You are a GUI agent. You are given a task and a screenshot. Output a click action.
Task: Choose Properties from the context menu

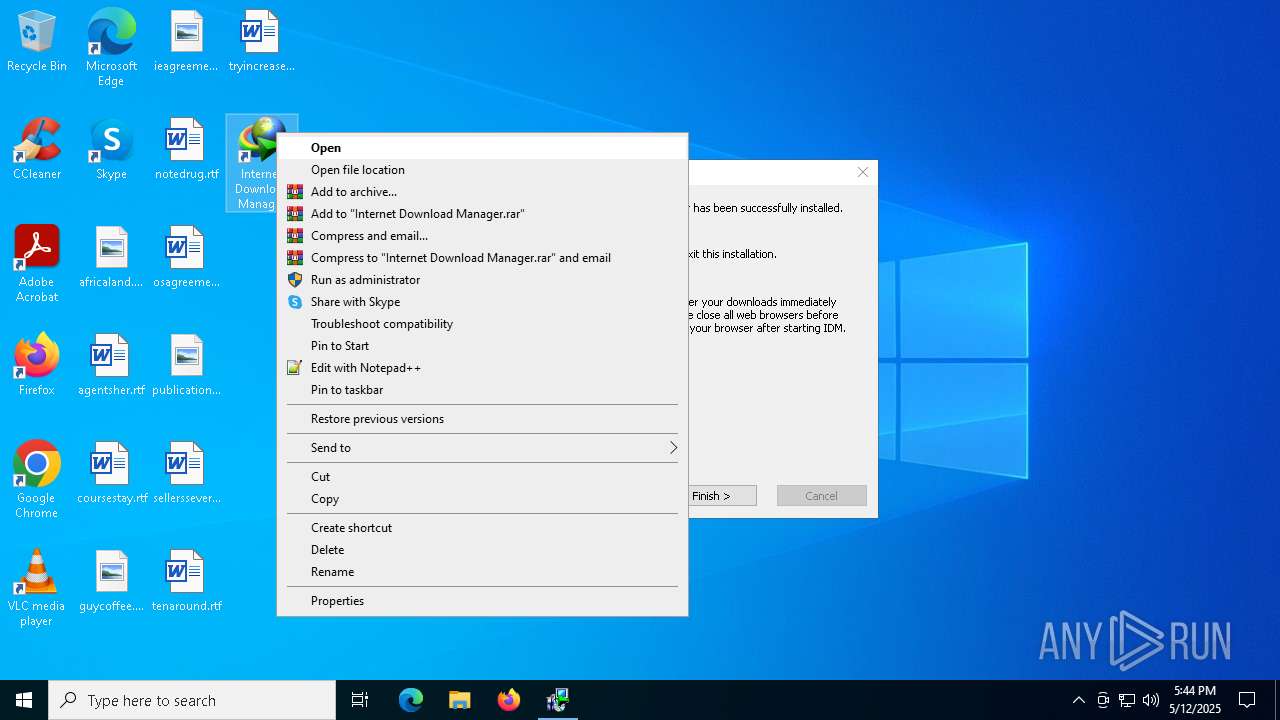pos(482,601)
